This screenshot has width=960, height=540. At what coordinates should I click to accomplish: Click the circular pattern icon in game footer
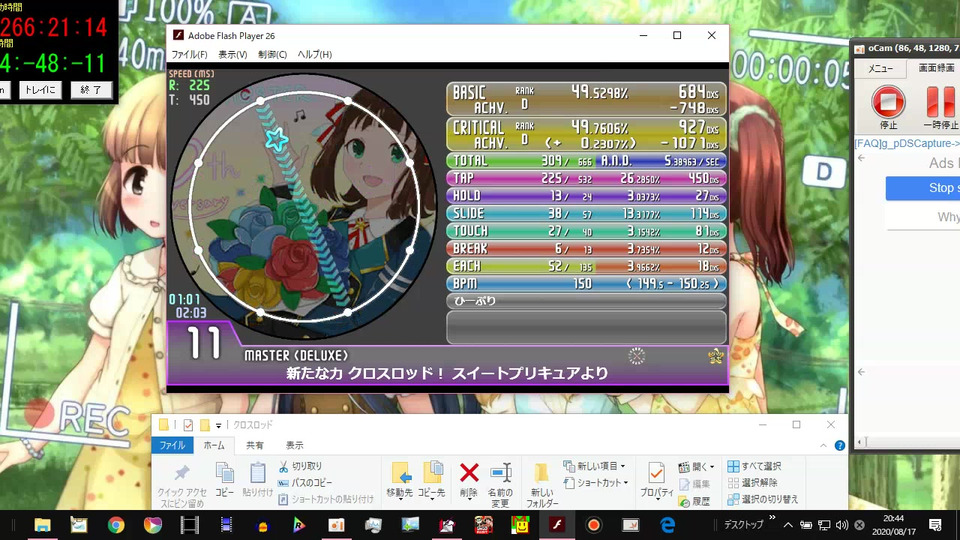(637, 356)
